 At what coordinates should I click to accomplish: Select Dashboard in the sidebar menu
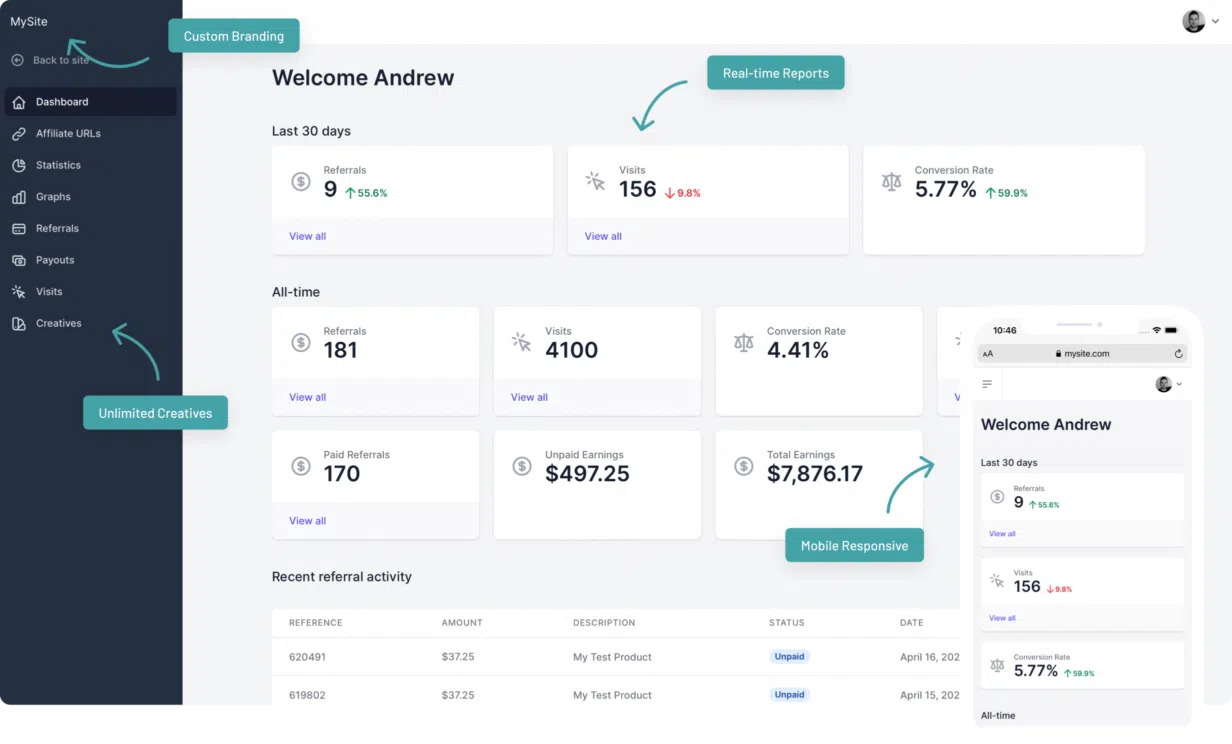60,101
